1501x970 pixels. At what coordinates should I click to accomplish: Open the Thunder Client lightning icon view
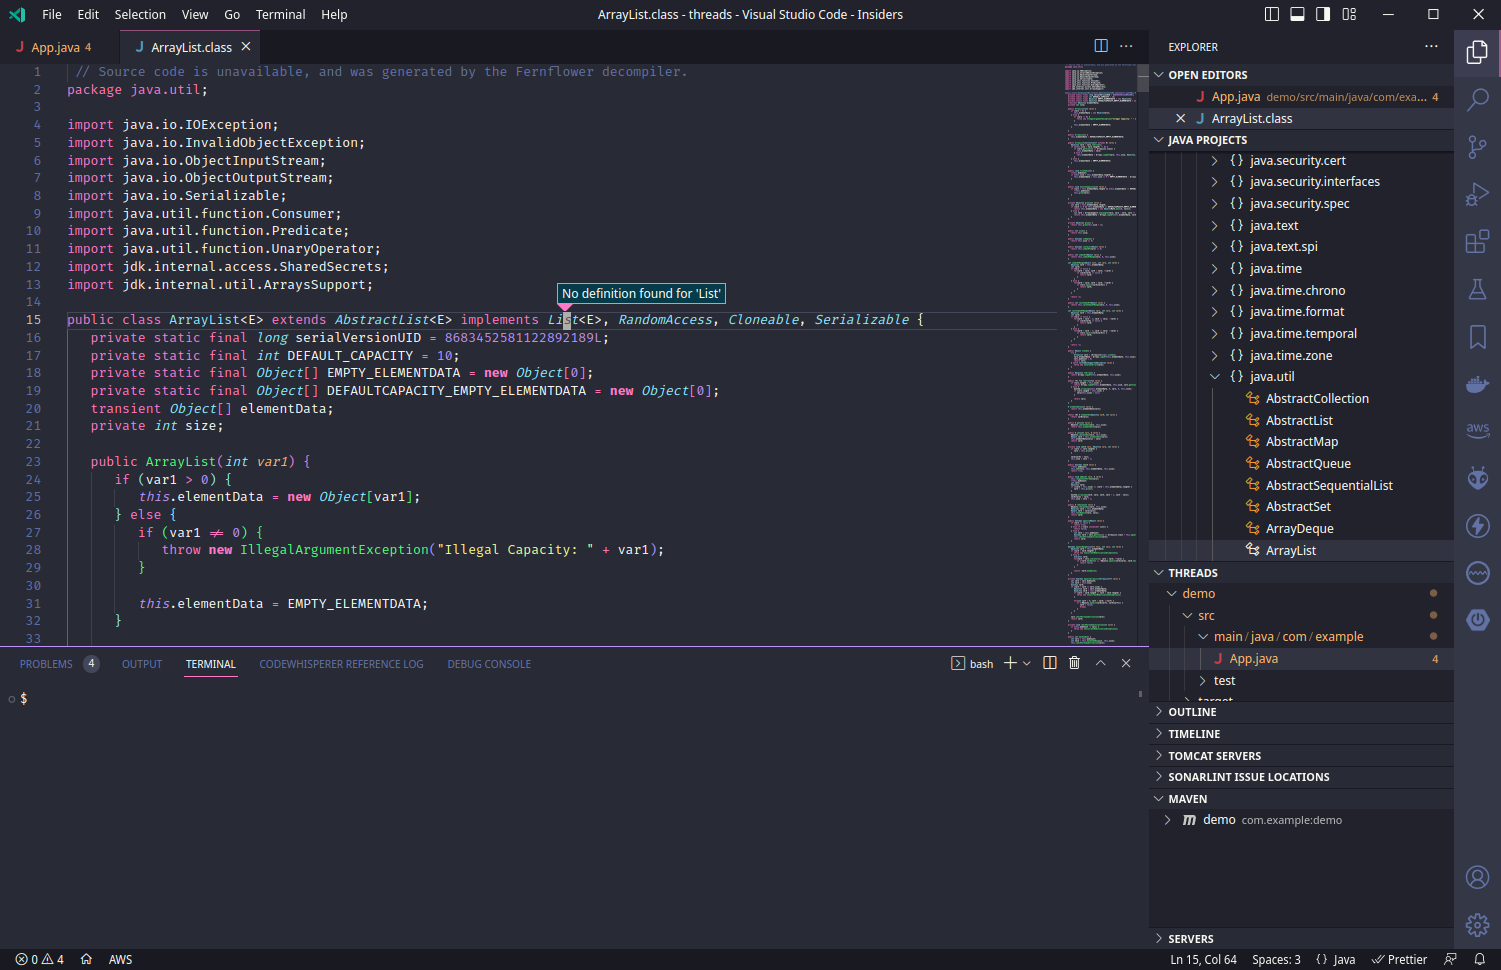[1477, 526]
